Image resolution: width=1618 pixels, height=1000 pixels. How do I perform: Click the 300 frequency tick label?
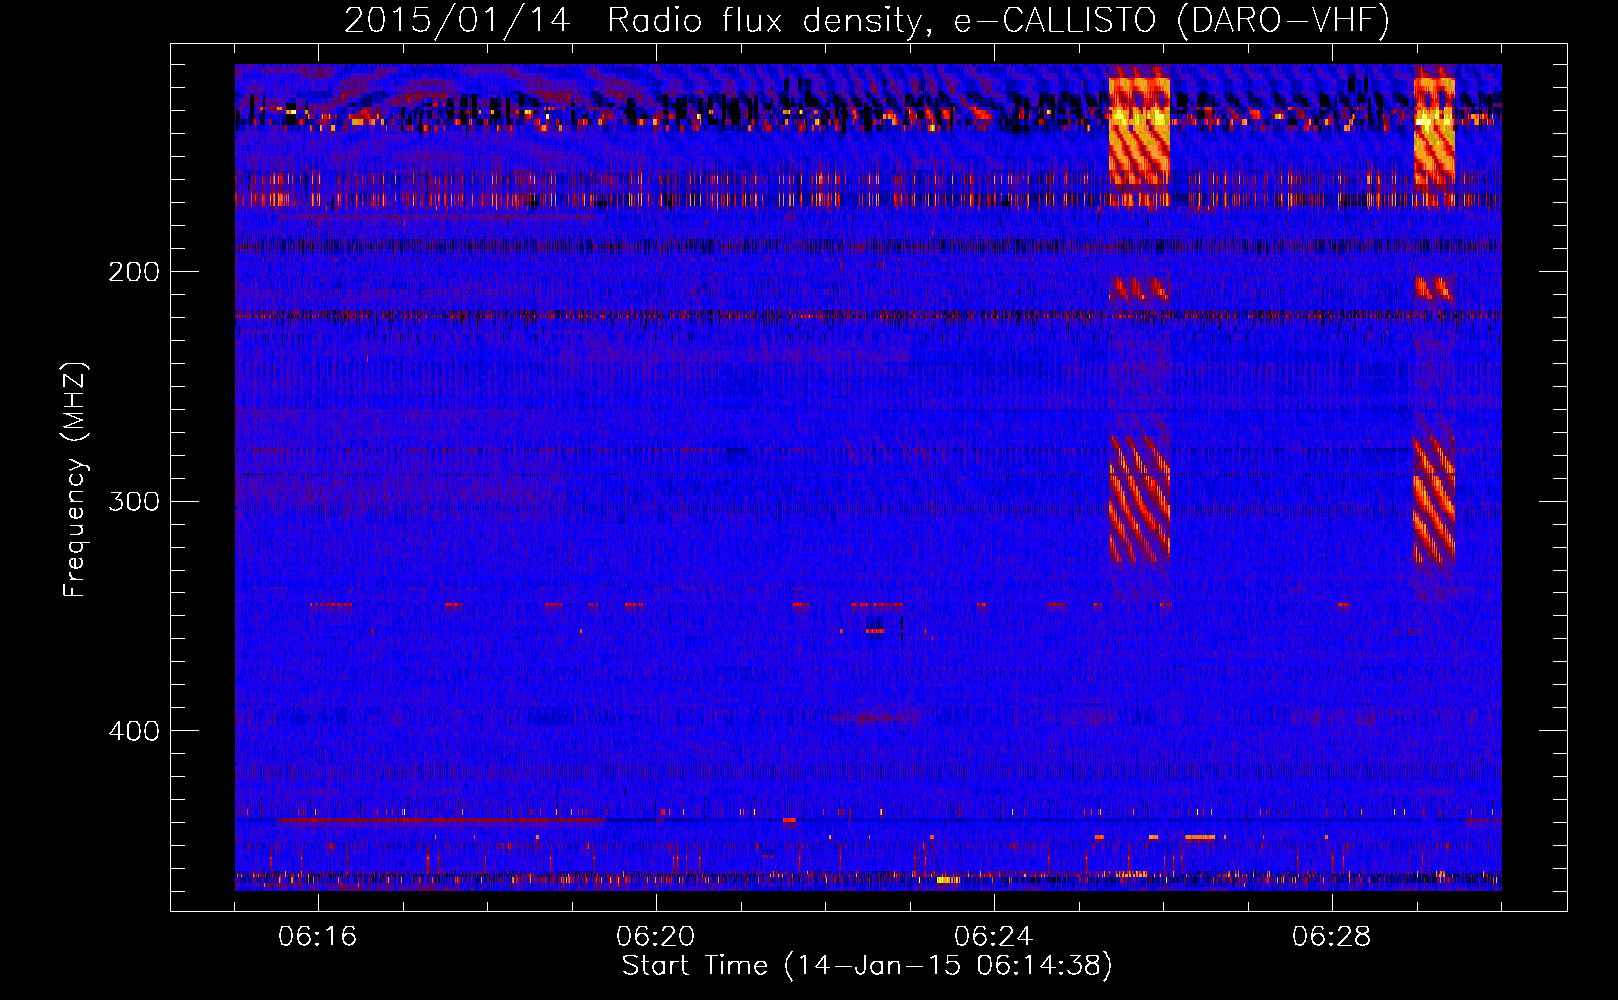pos(134,501)
